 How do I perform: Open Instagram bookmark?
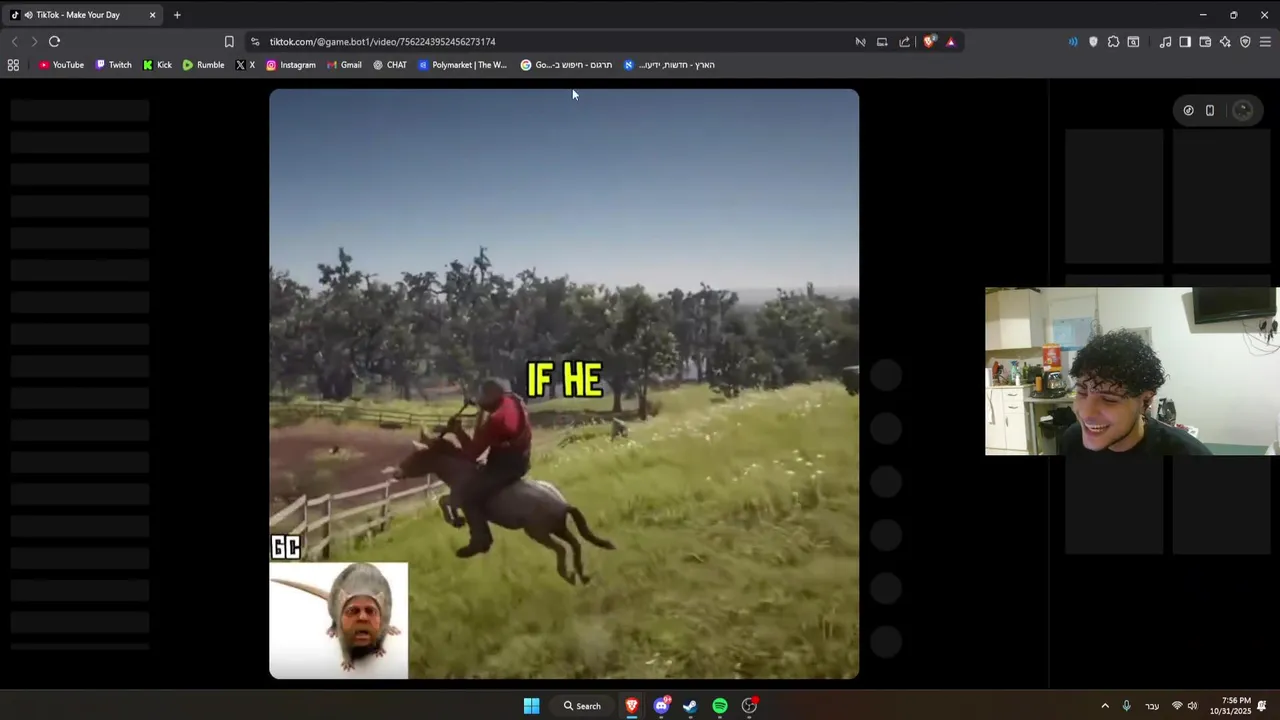coord(290,65)
